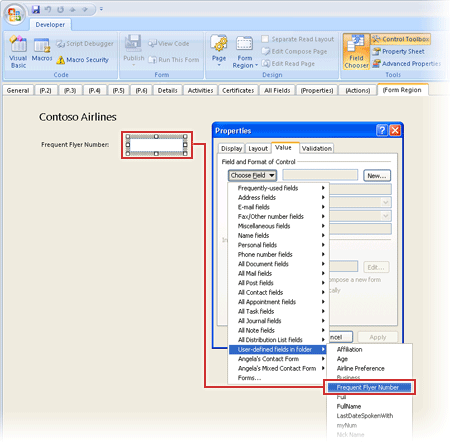Open the Visual Basic editor icon

pos(18,44)
